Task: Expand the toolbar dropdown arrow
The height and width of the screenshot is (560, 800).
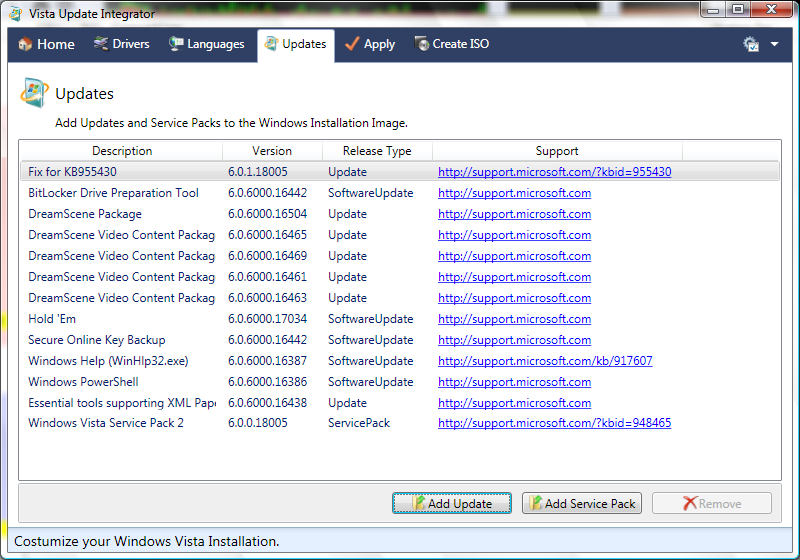Action: point(774,44)
